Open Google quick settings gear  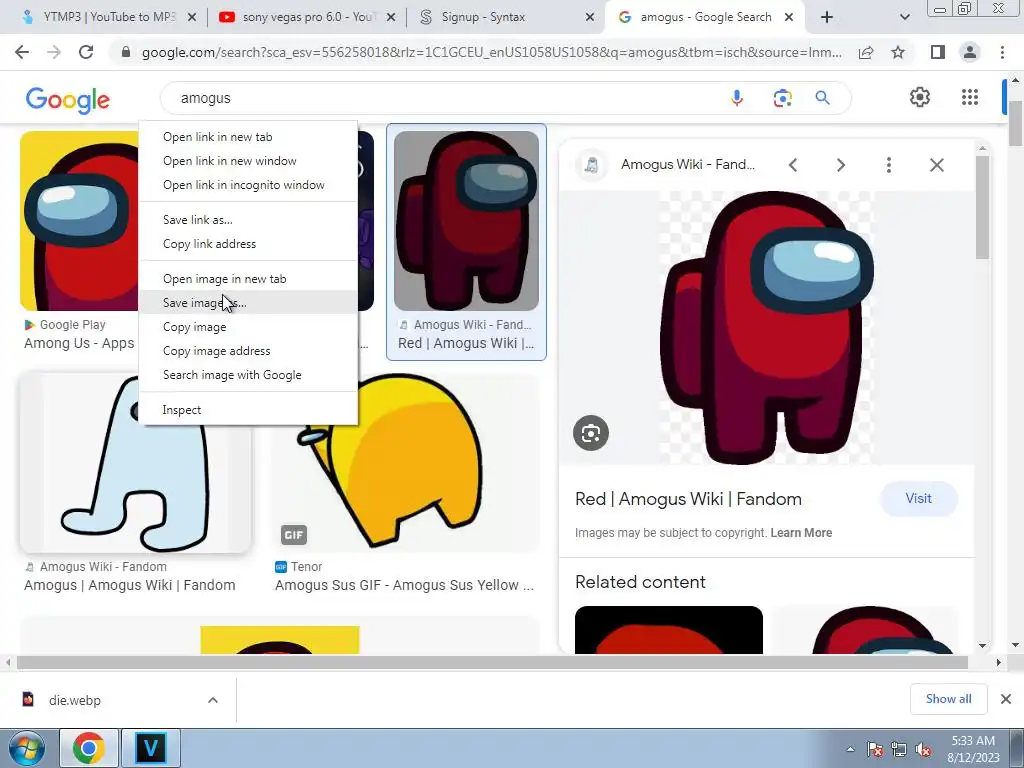point(920,97)
